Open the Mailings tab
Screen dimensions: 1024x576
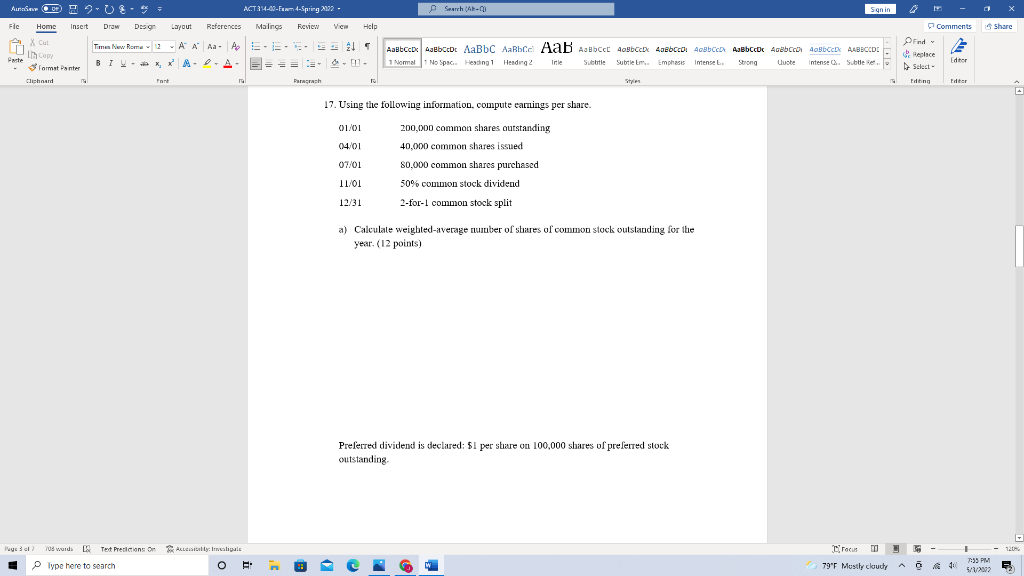pos(268,27)
